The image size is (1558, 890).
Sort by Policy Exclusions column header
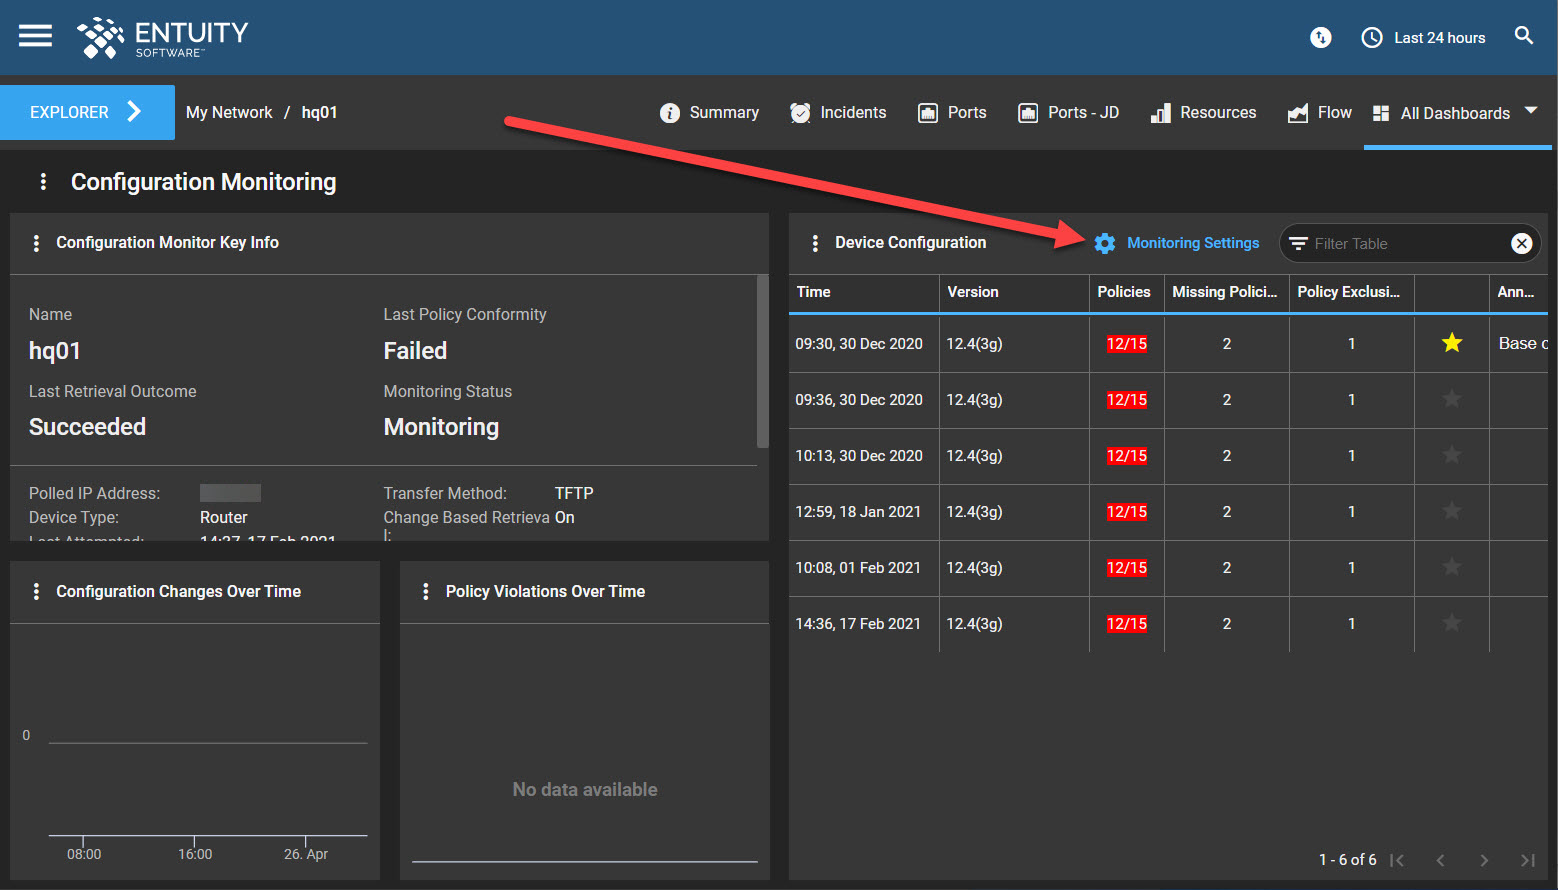click(x=1352, y=292)
